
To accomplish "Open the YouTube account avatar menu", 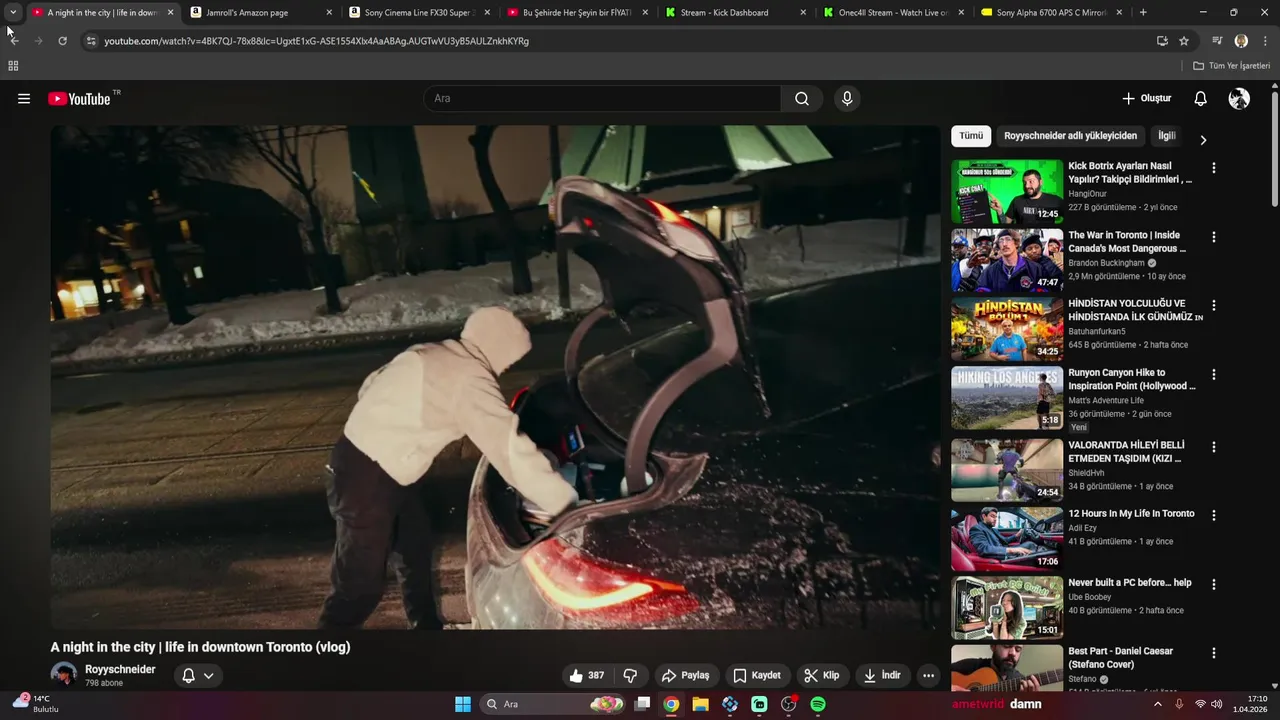I will [x=1239, y=99].
